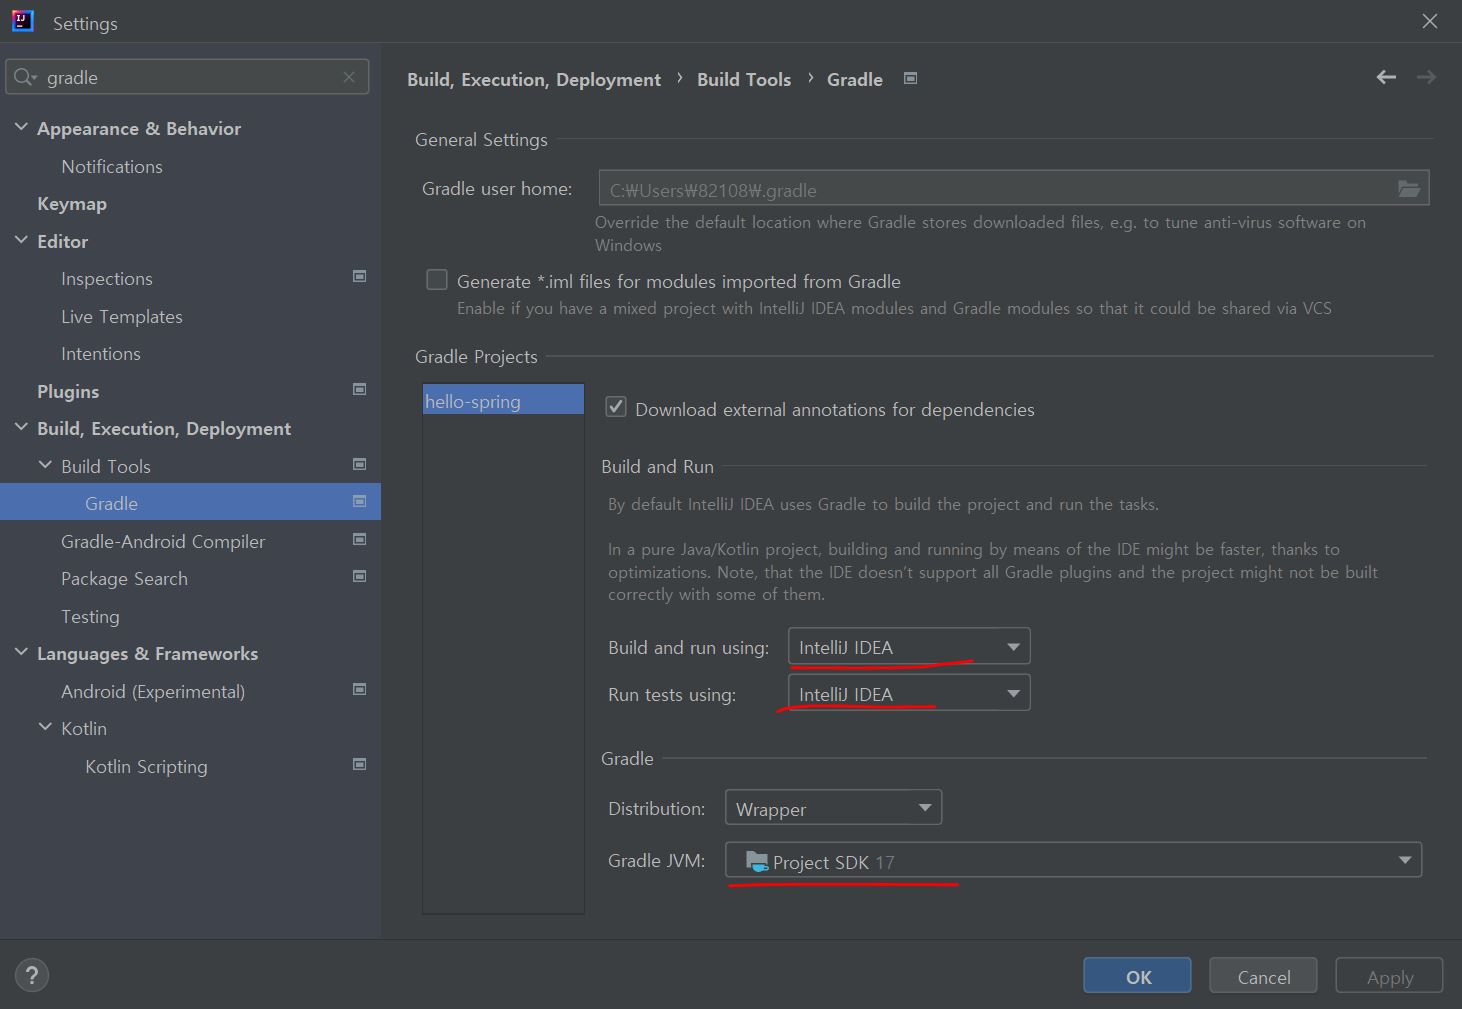Close the Settings dialog window
Screen dimensions: 1462x1009
(x=1430, y=21)
